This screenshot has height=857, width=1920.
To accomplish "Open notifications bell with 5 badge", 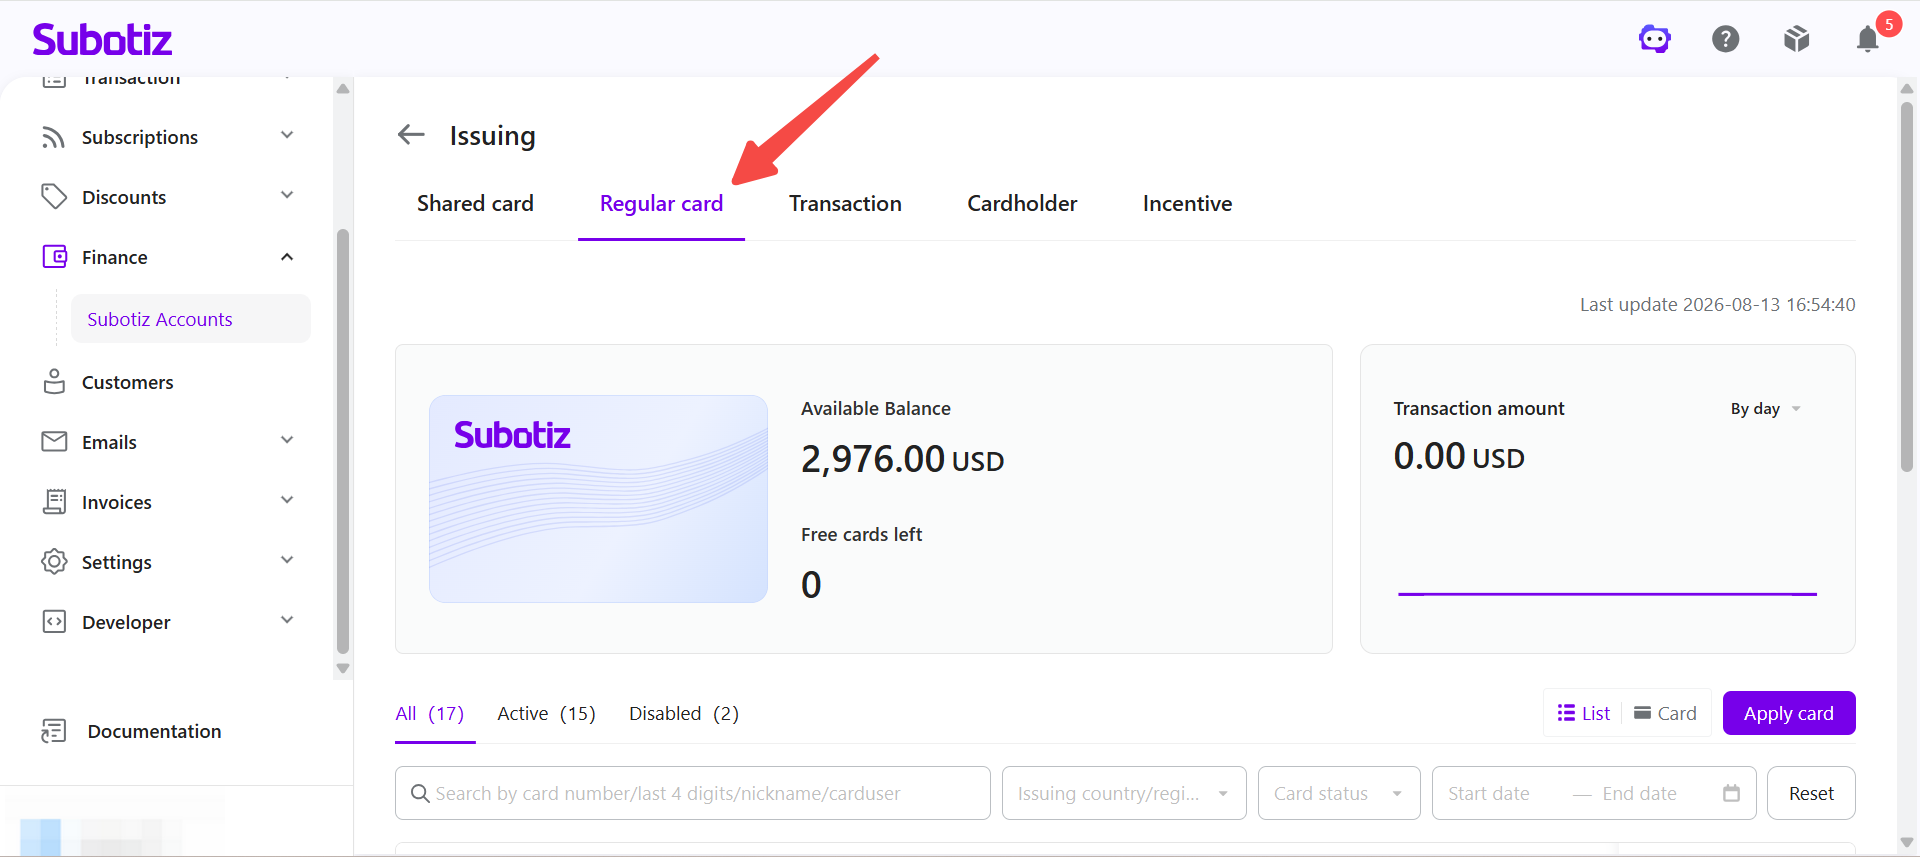I will click(1868, 39).
